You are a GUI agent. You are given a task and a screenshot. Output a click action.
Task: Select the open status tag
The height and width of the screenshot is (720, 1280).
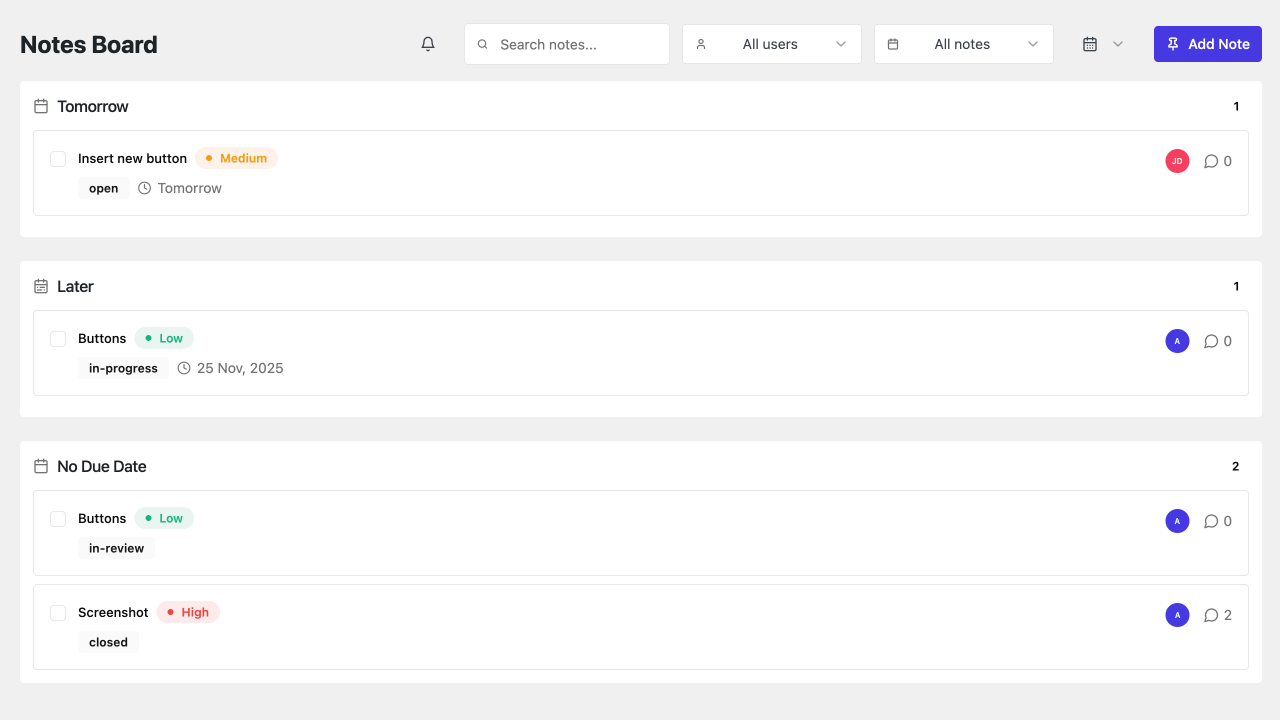[103, 188]
